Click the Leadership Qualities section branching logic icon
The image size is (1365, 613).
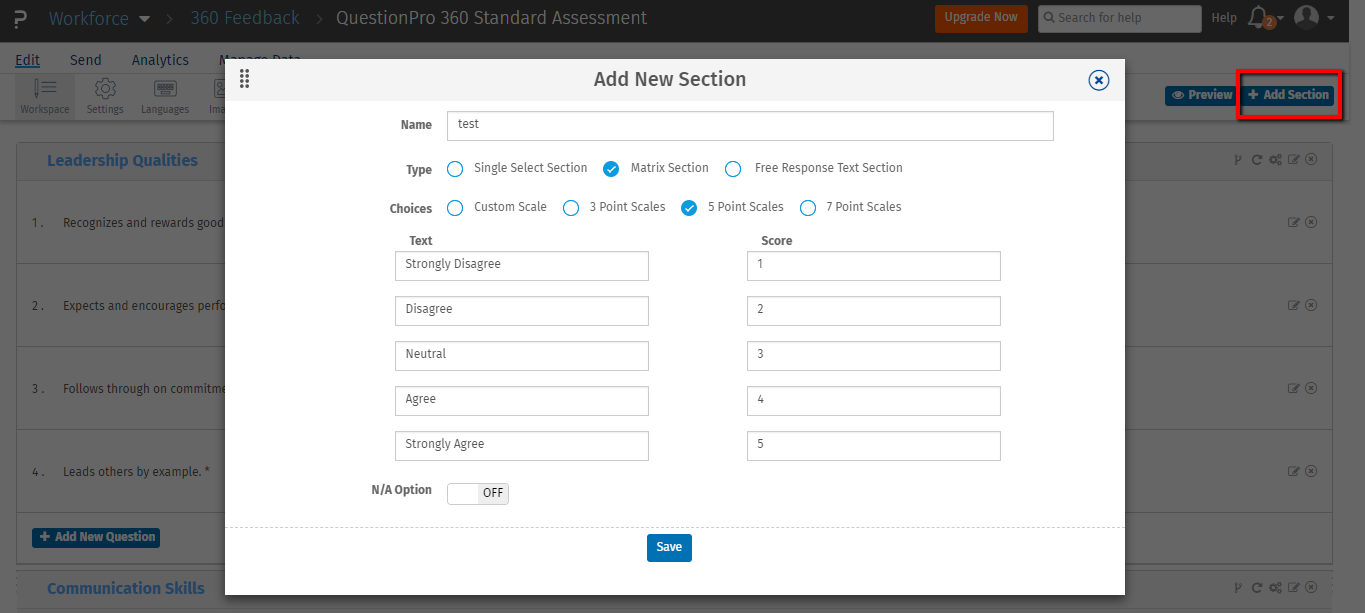[x=1239, y=160]
